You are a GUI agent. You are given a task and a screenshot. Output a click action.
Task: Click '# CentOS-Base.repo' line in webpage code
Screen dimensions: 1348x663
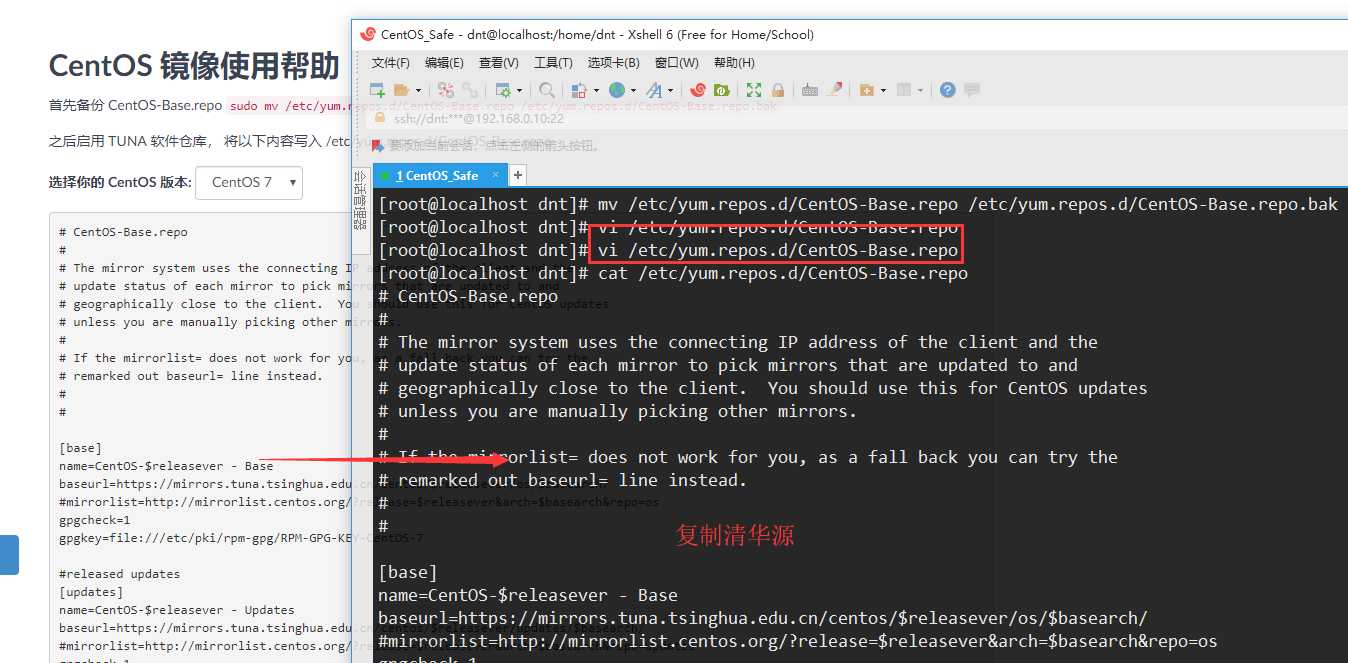[x=123, y=232]
